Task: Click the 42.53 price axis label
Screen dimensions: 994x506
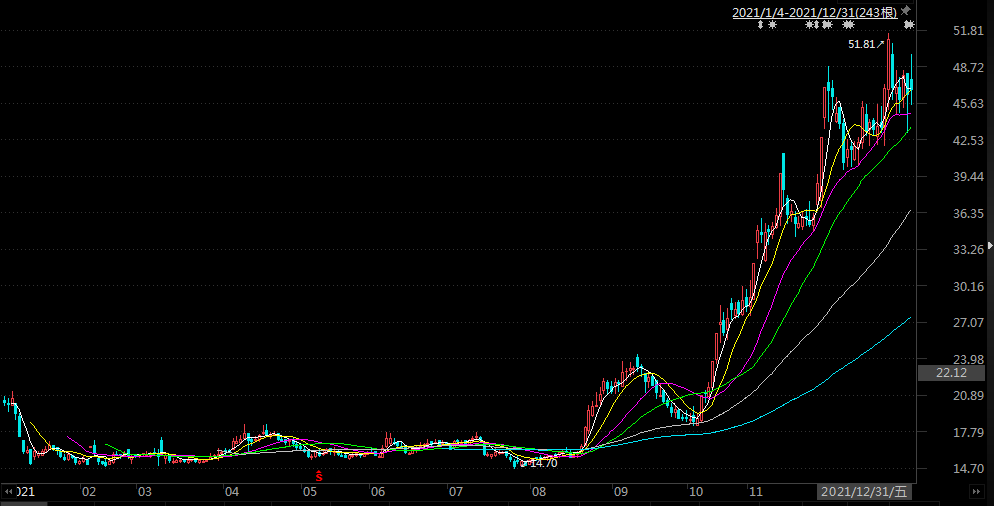Action: (x=968, y=140)
